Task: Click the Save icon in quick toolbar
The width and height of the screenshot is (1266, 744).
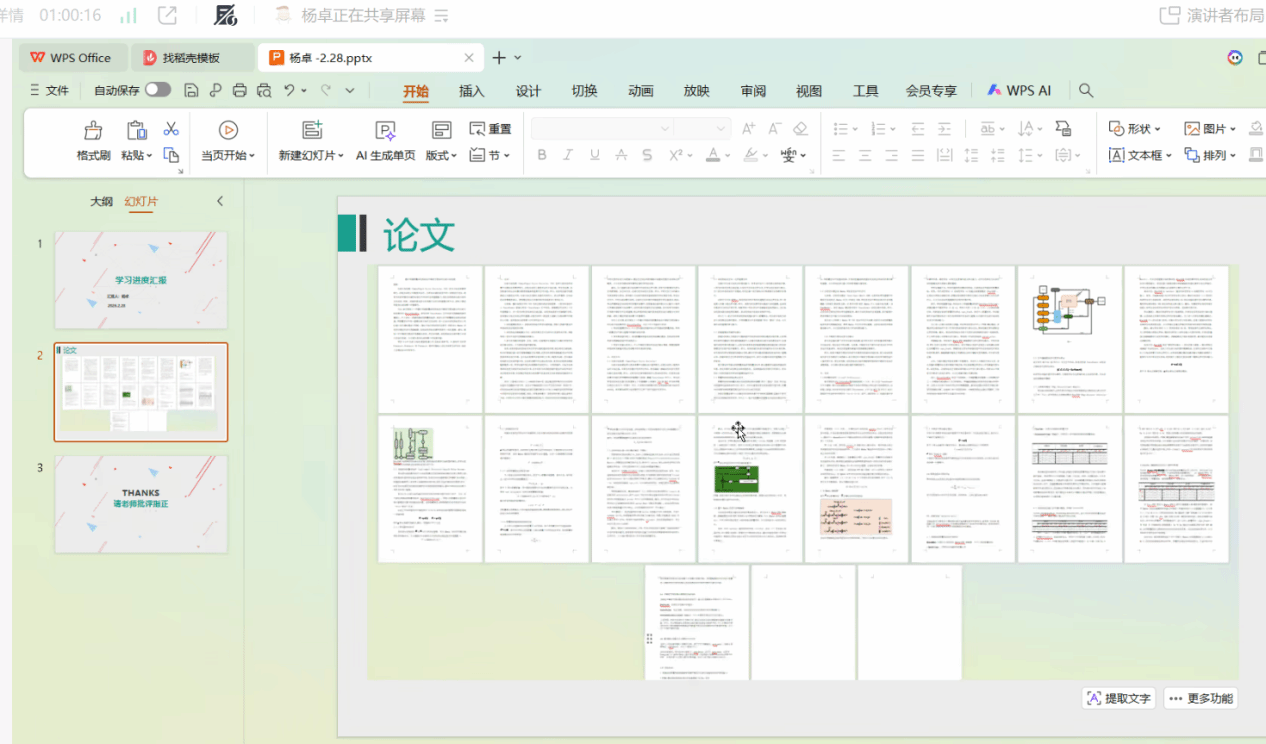Action: (192, 90)
